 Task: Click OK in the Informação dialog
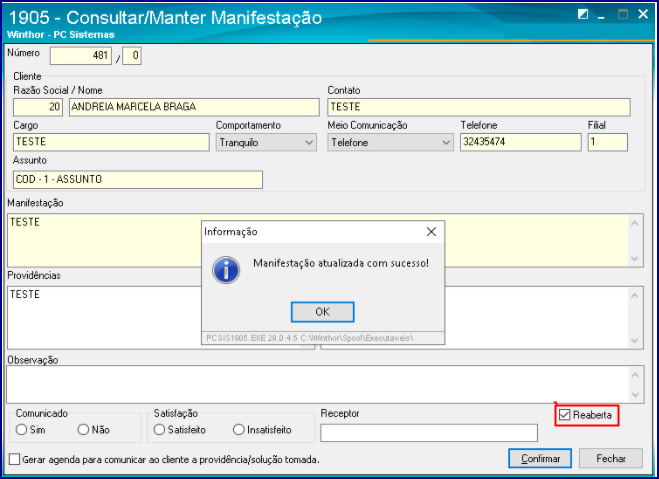click(322, 312)
